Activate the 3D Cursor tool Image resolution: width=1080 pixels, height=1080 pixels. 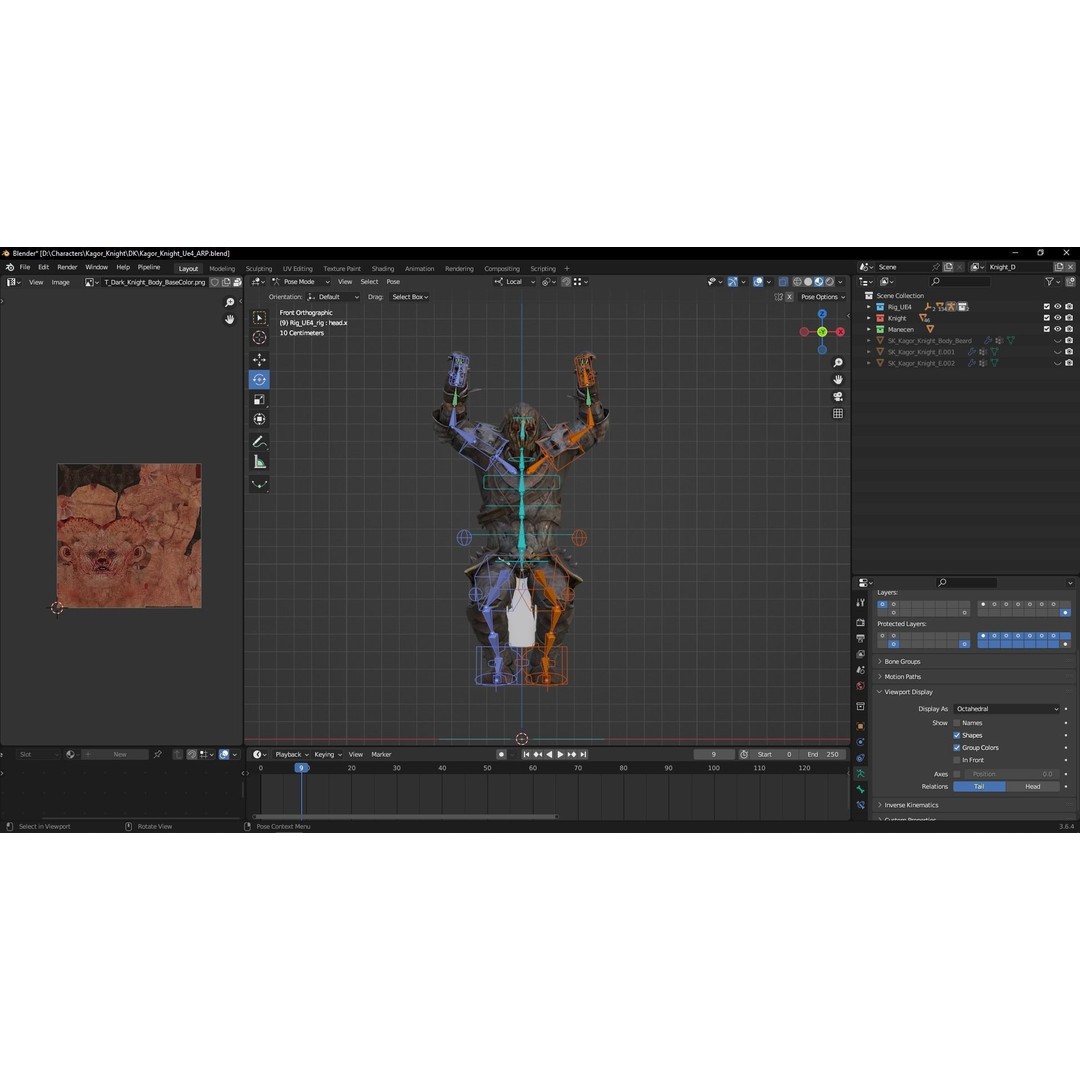[259, 337]
